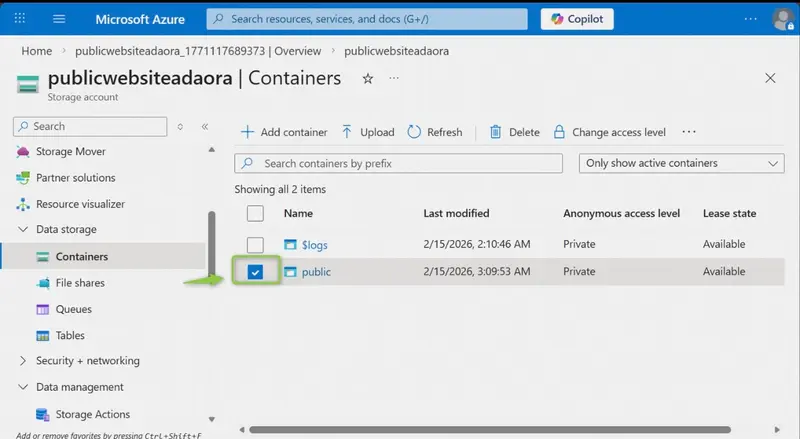Click the sidebar scroll up arrow
Screen dimensions: 800x439
click(212, 150)
